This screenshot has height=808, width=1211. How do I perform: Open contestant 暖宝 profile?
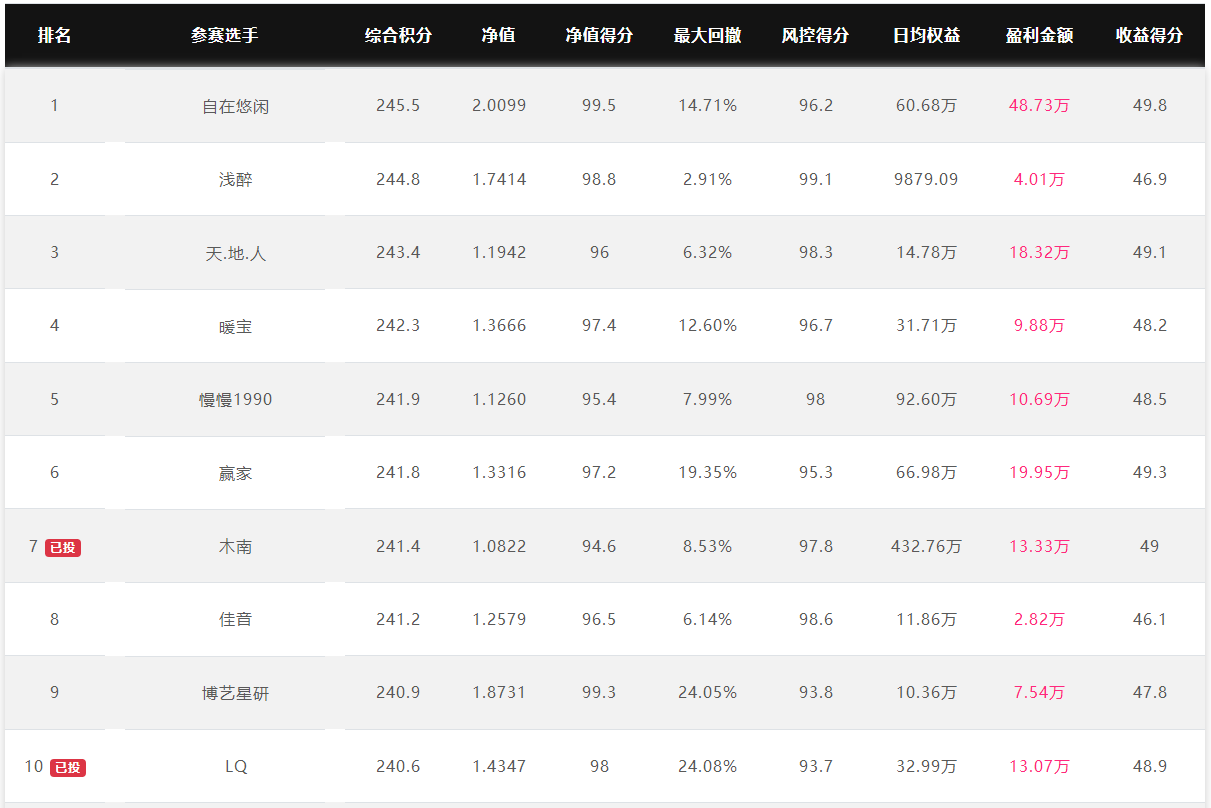(x=235, y=326)
